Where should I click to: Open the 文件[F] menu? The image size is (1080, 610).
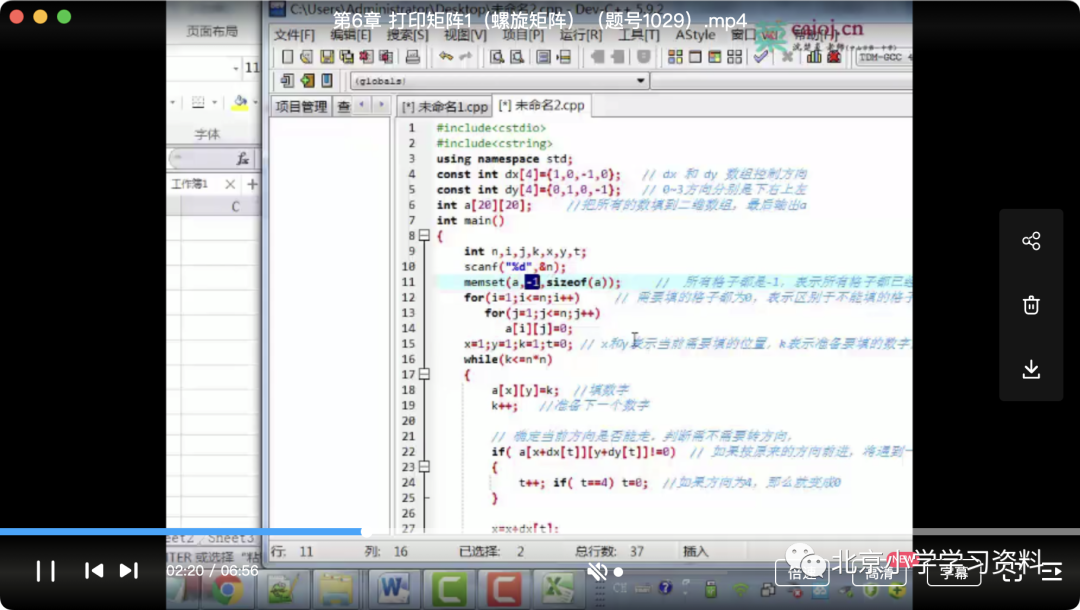point(294,34)
